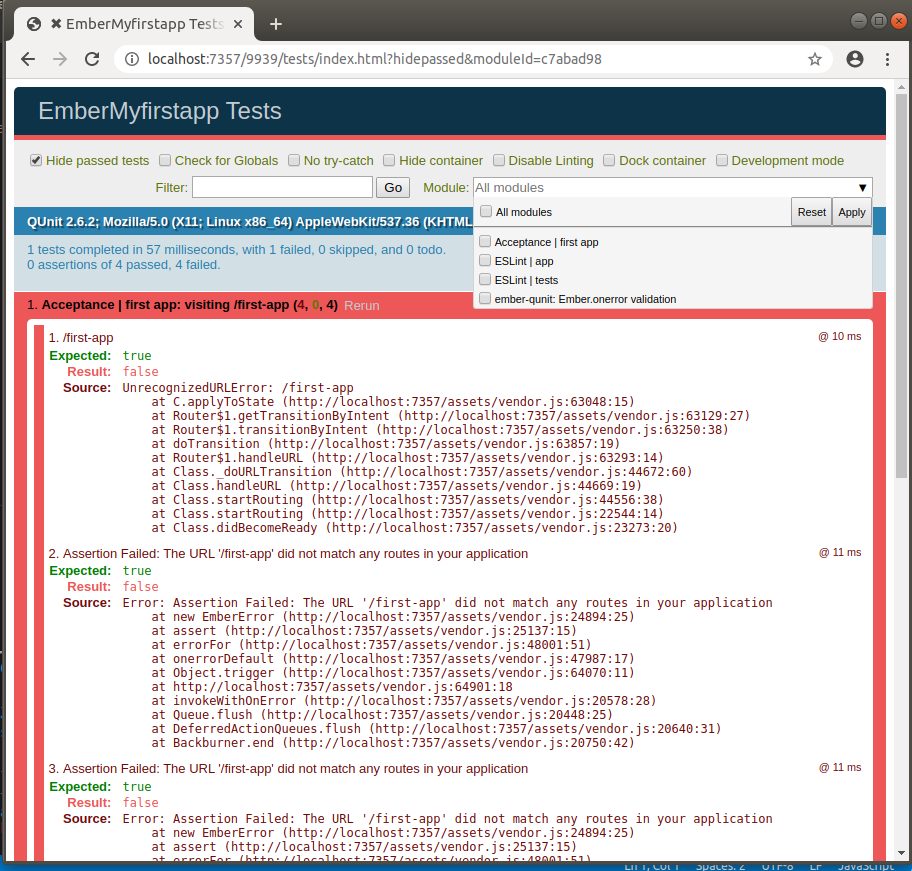This screenshot has width=912, height=871.
Task: Click 'UnrecognizedURLError: /first-app' source line
Action: (238, 388)
